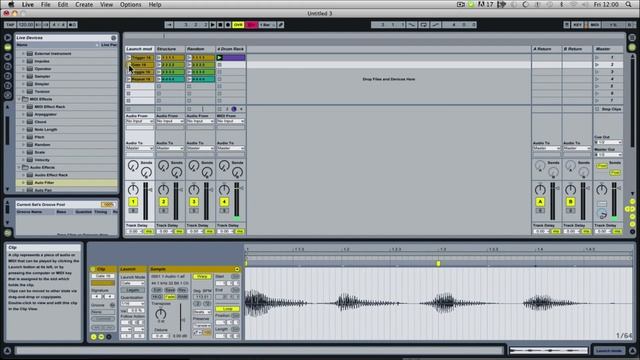The width and height of the screenshot is (640, 360).
Task: Open File Browser 1 icon
Action: [x=7, y=66]
